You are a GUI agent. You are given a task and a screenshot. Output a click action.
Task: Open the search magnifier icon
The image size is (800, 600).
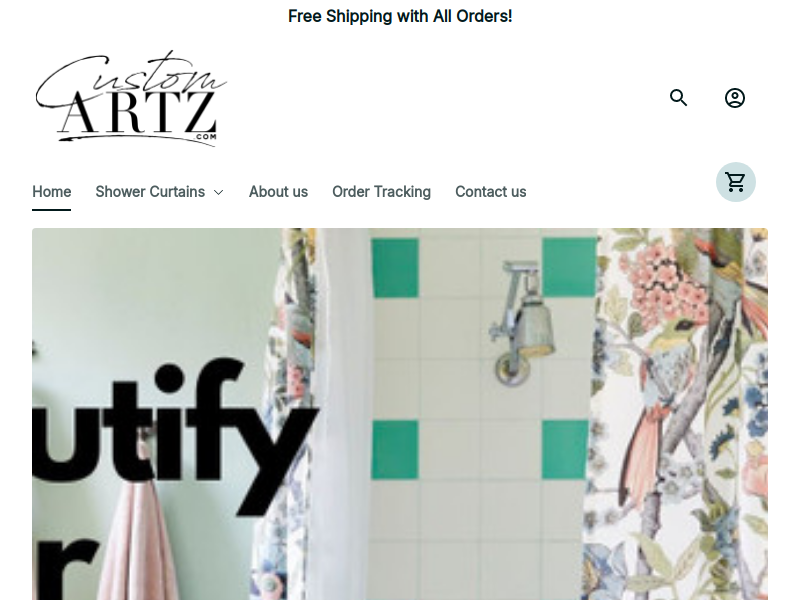(678, 97)
